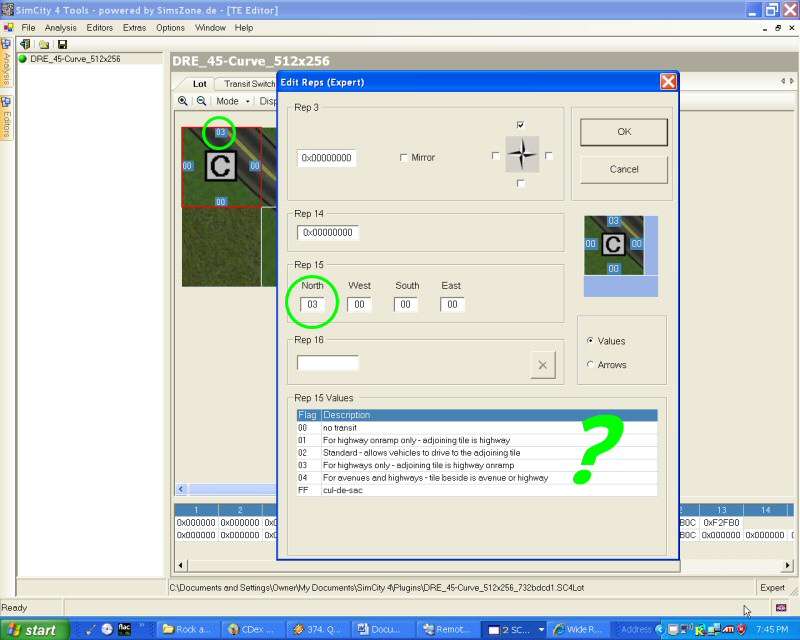Click the Cancel button
The height and width of the screenshot is (640, 800).
[623, 169]
